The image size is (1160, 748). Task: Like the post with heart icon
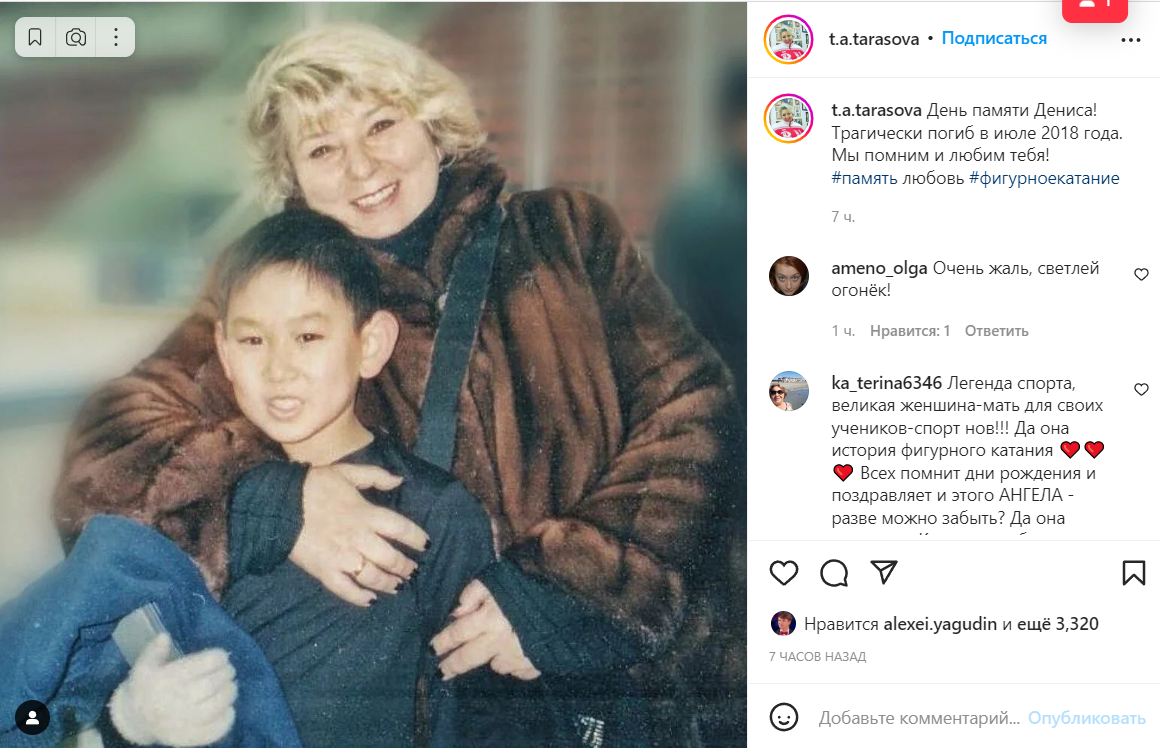pyautogui.click(x=783, y=573)
